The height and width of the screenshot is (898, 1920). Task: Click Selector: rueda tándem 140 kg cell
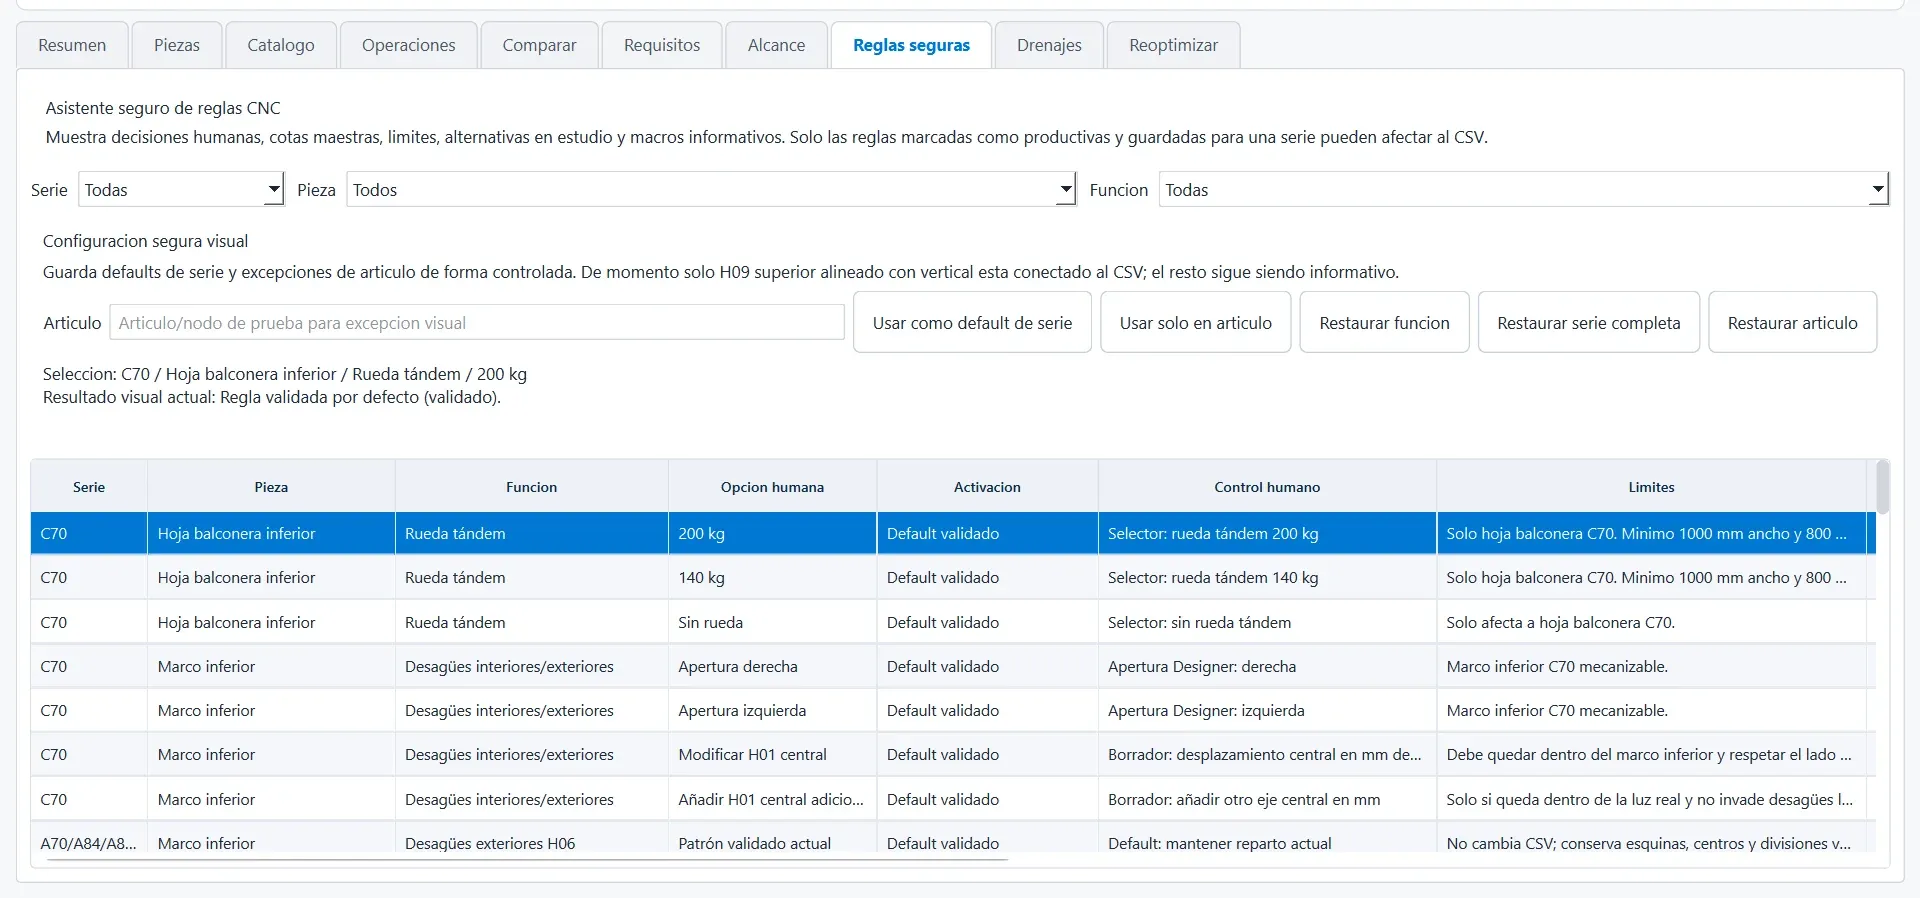coord(1268,577)
